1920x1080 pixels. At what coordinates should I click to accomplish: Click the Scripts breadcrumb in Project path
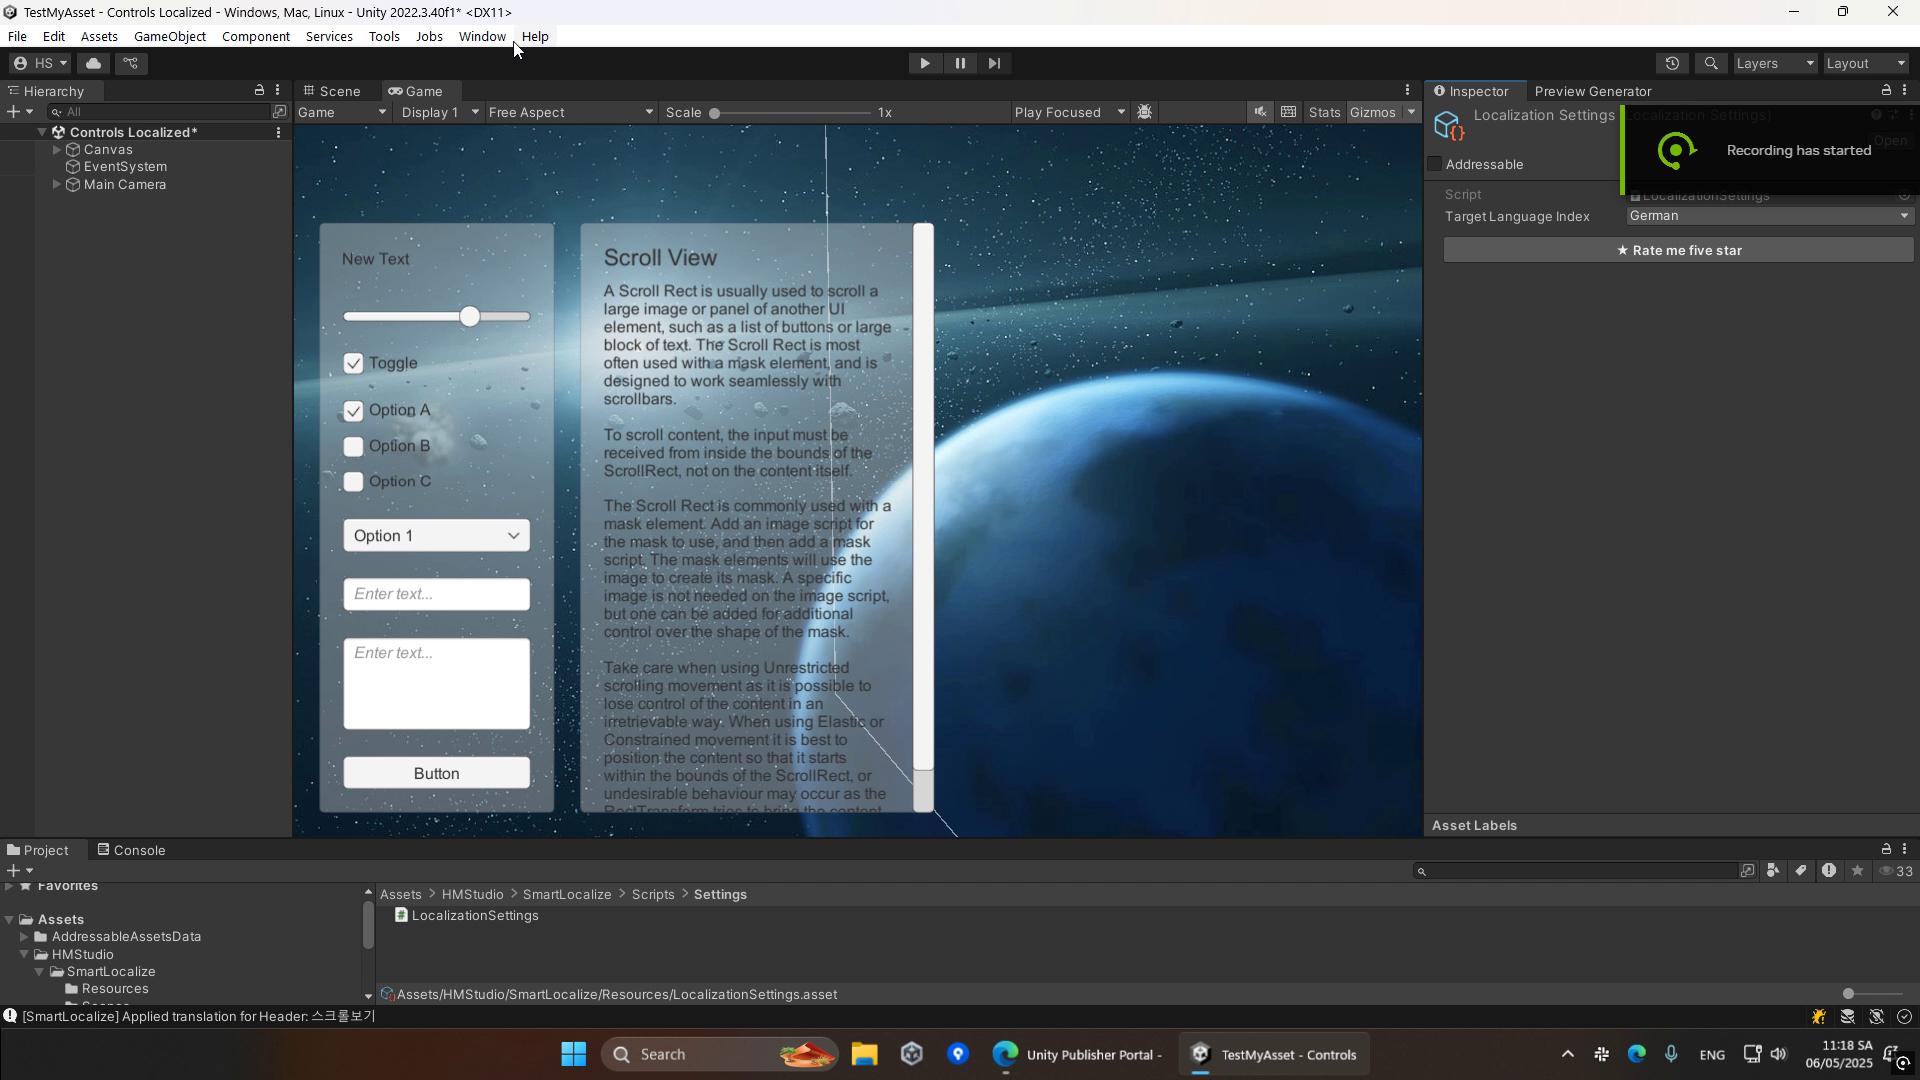click(653, 894)
